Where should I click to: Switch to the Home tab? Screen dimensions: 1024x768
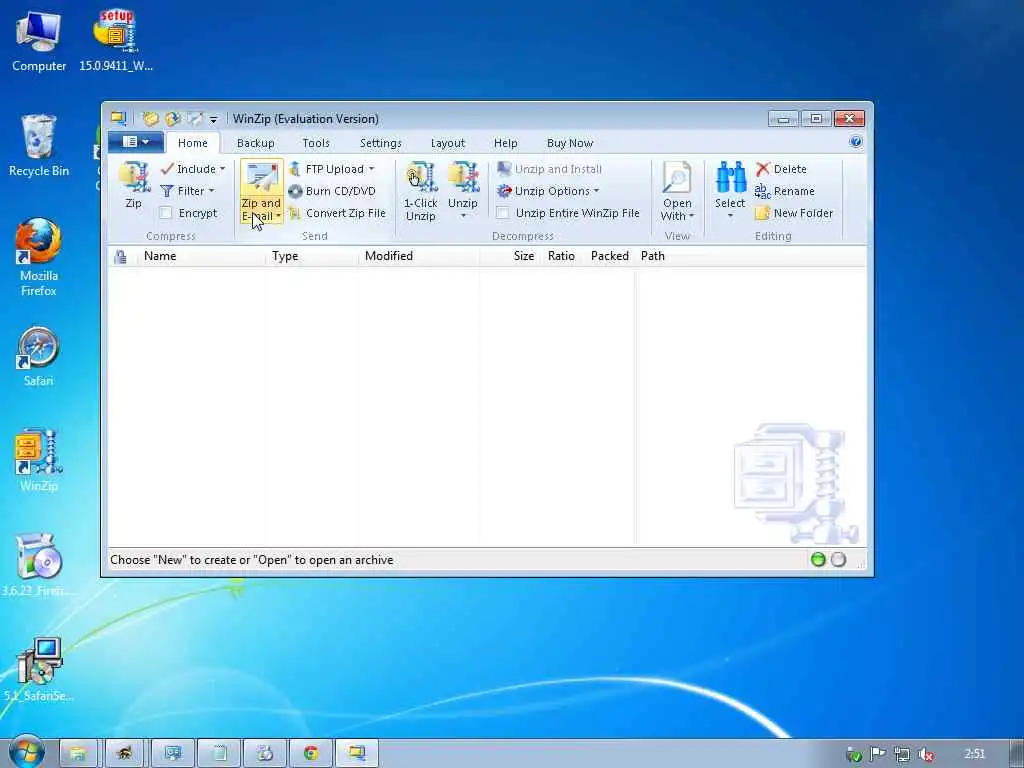click(x=193, y=143)
